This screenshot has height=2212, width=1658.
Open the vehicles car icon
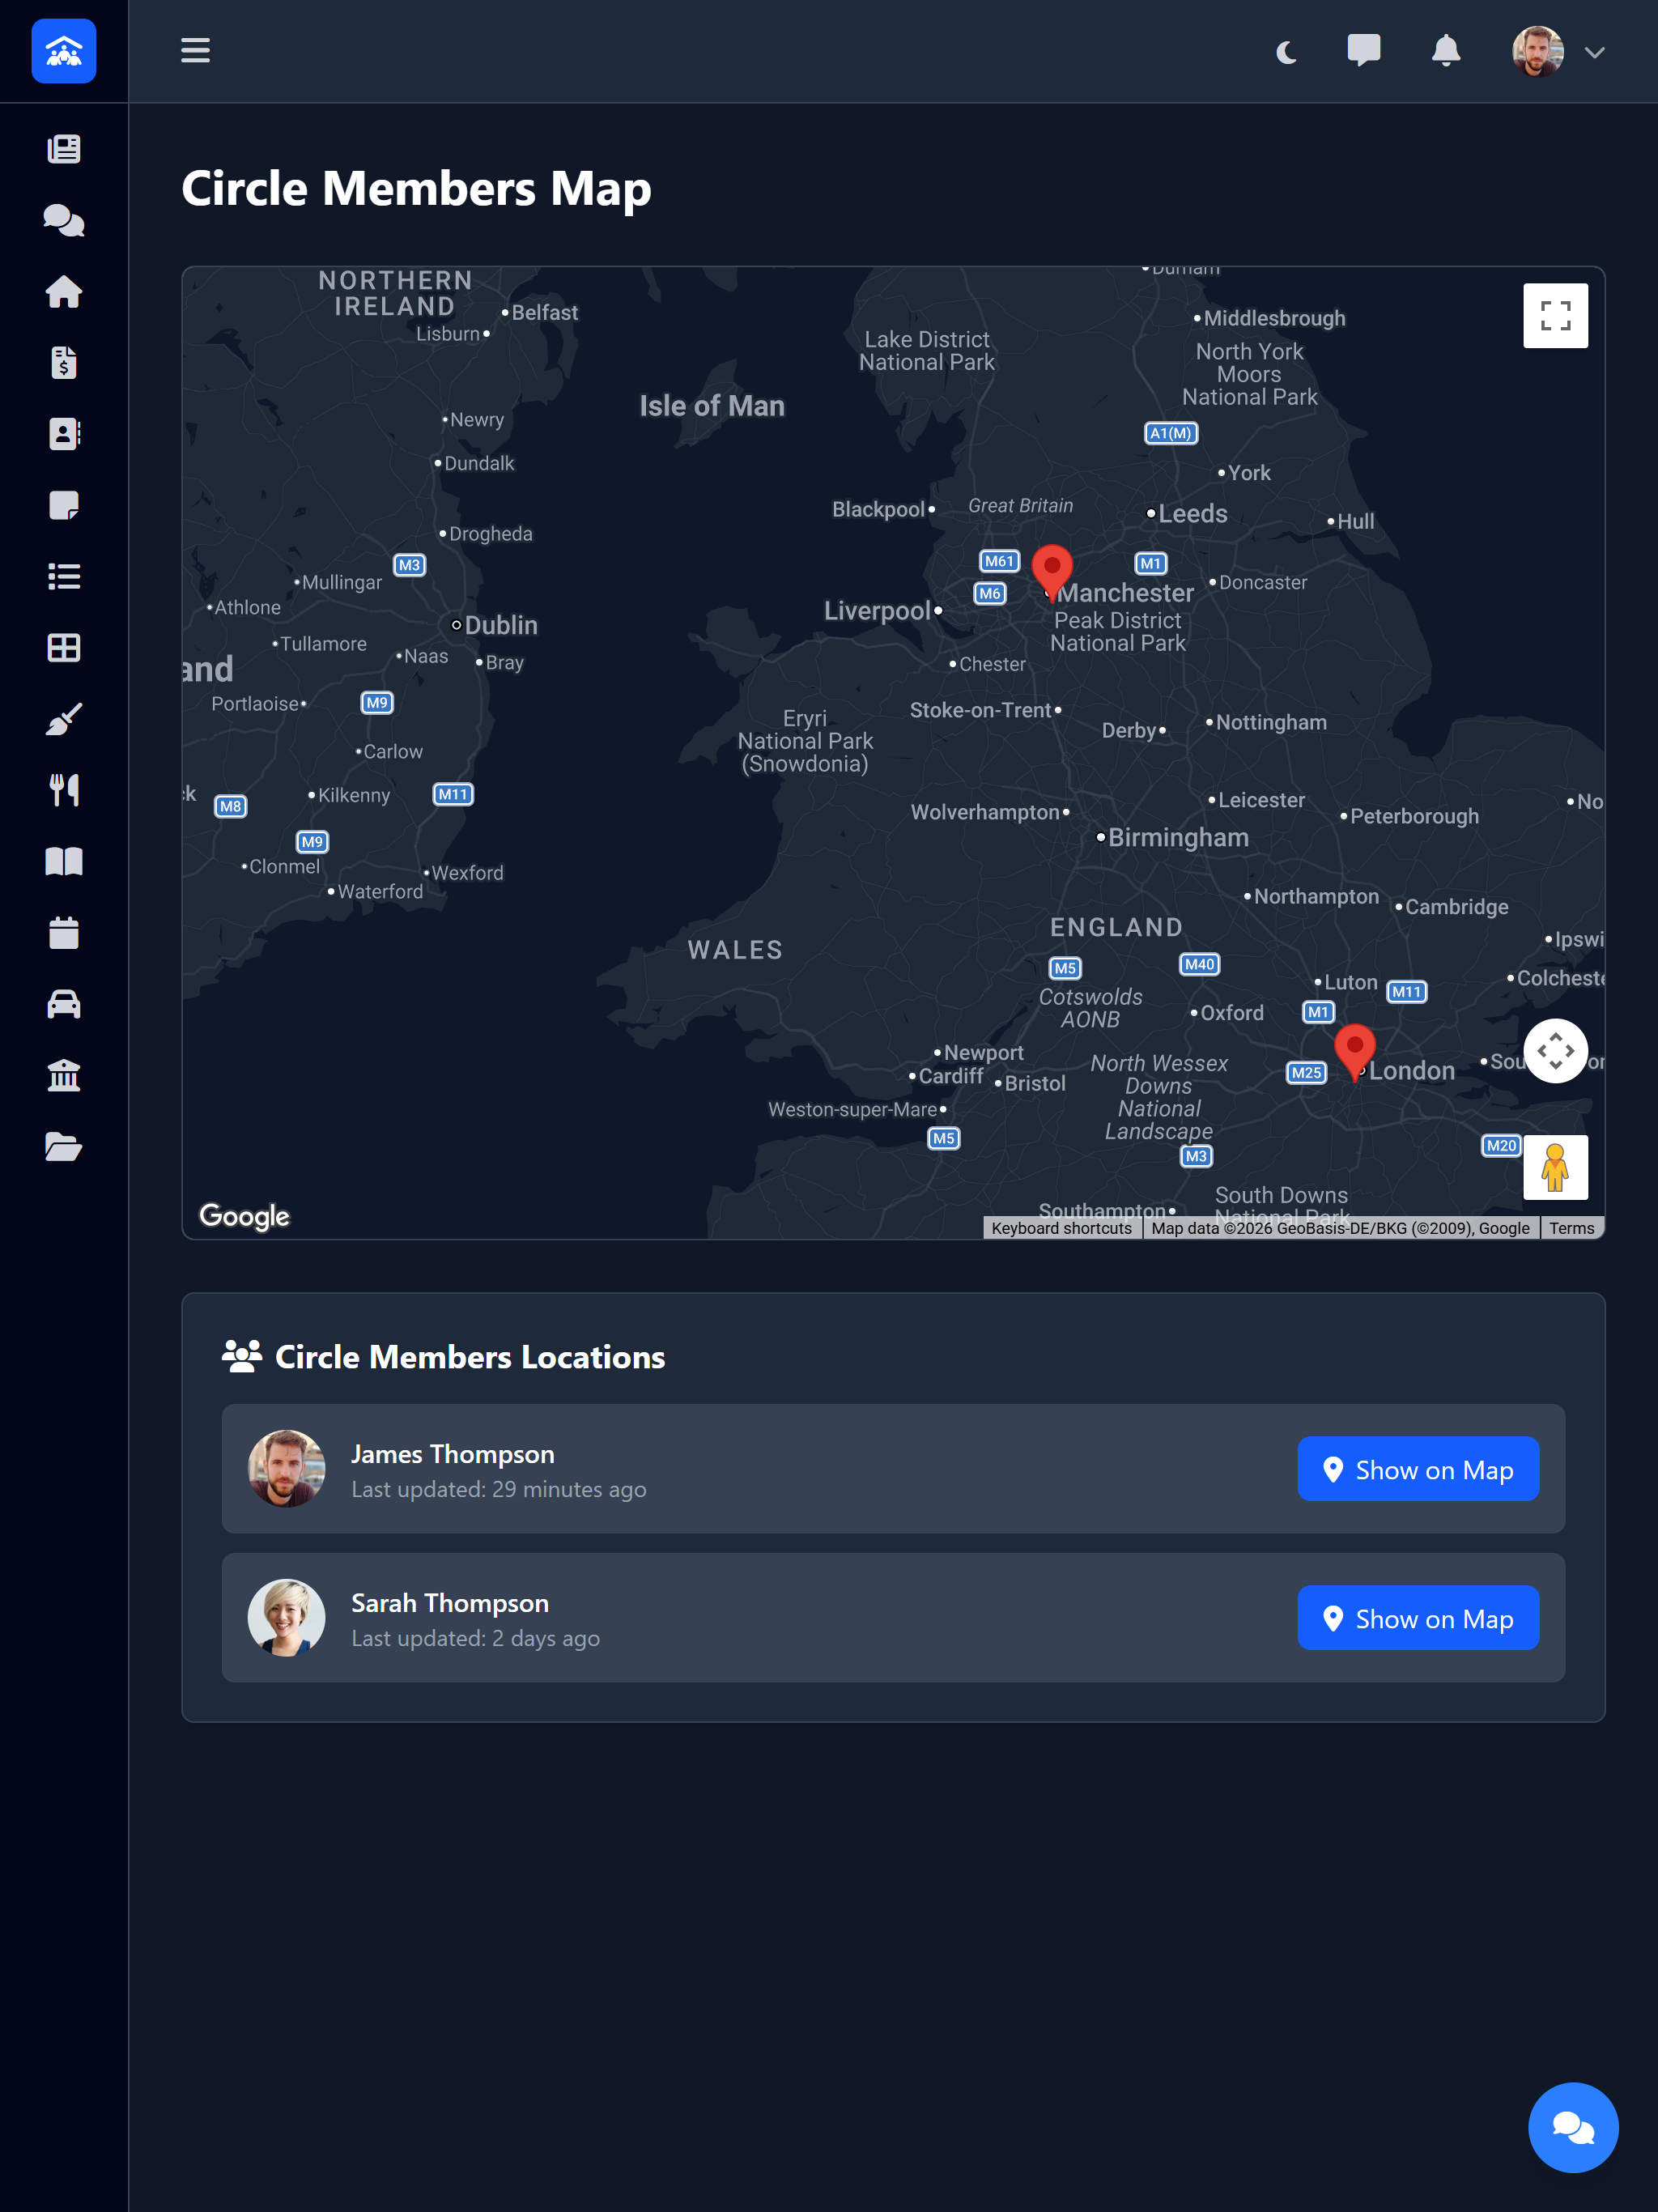click(63, 1004)
